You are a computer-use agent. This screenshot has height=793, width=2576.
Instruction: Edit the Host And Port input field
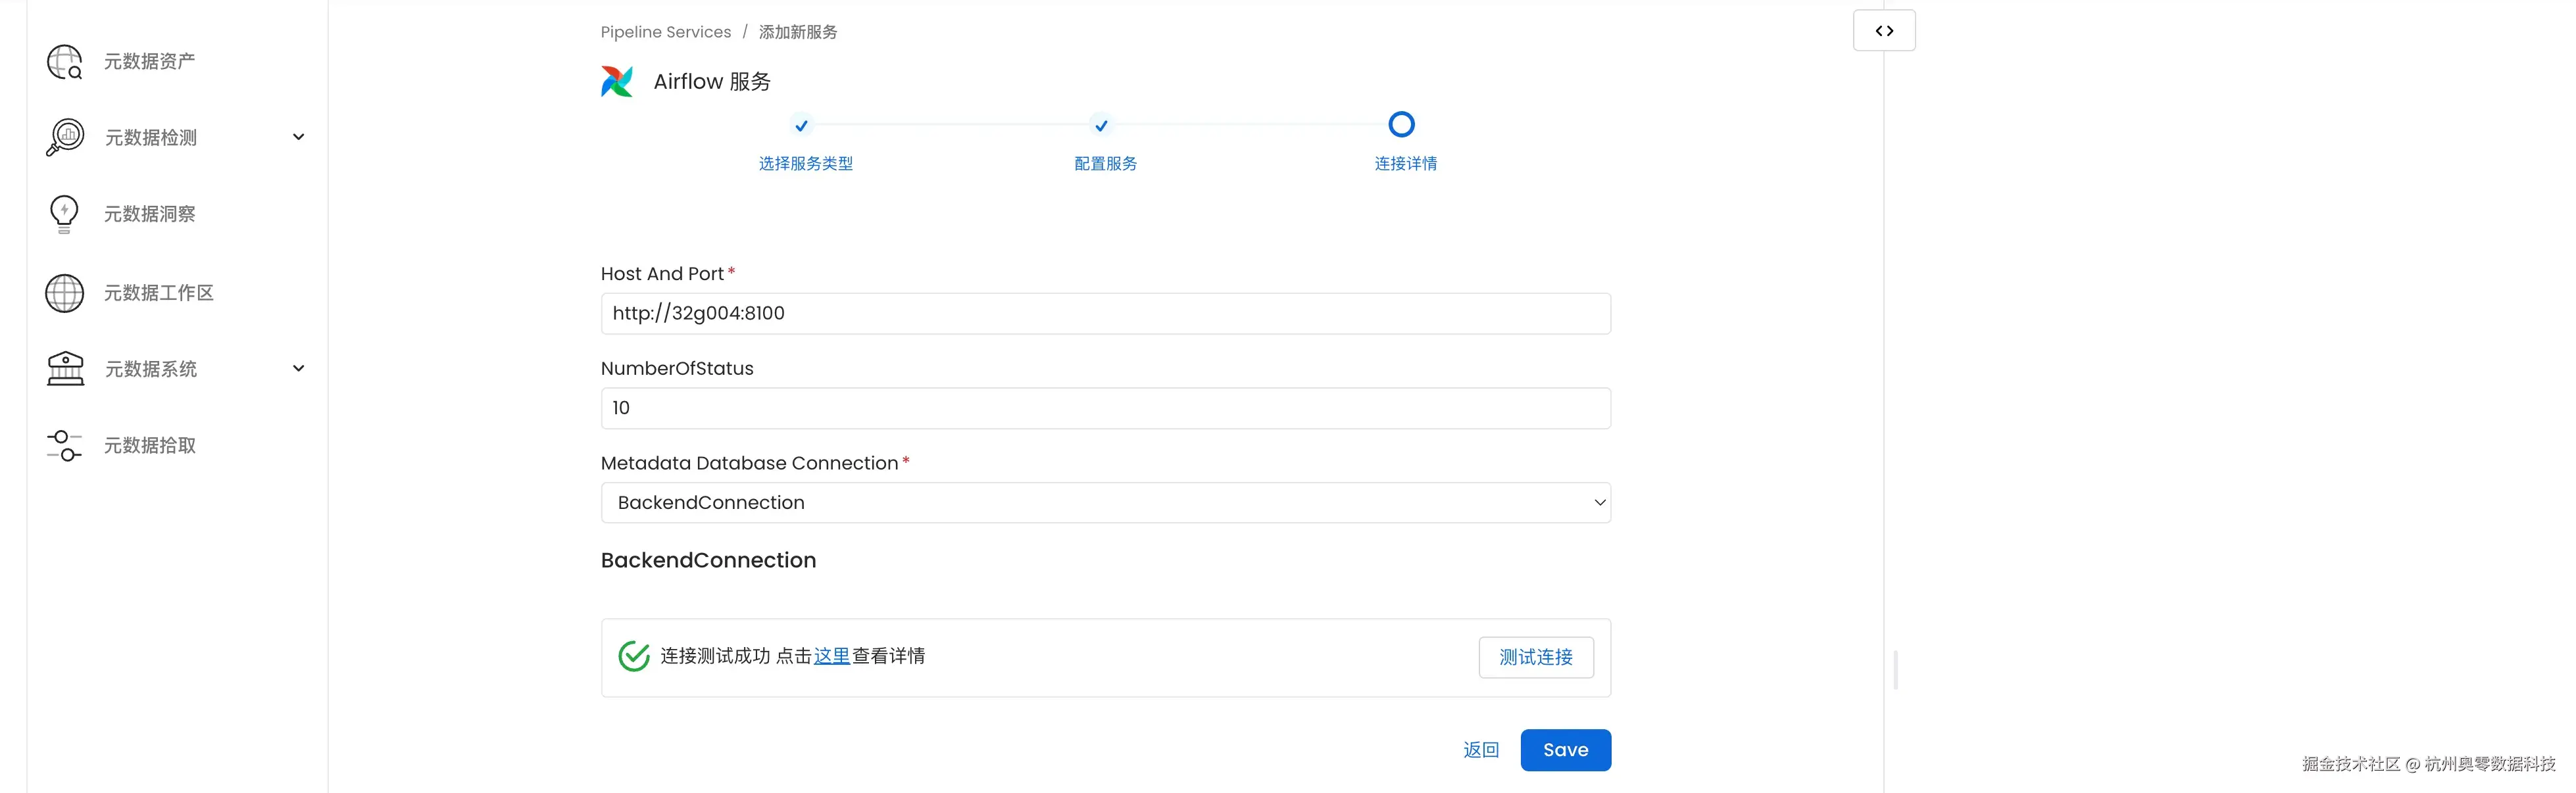coord(1104,312)
